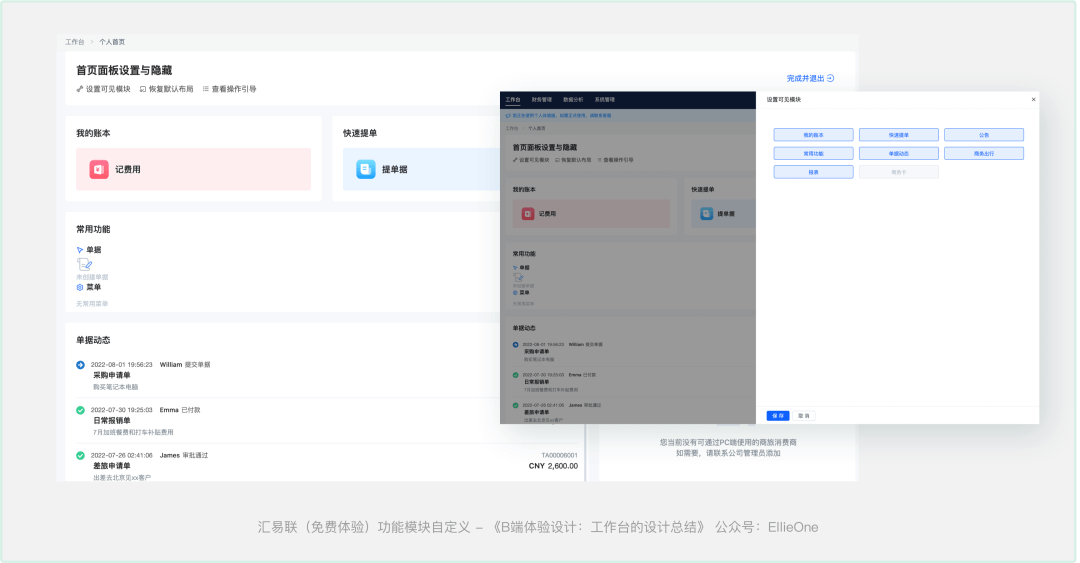Screen dimensions: 1080x563
Task: Open the 差旅申请单 entry in left page
Action: (112, 466)
